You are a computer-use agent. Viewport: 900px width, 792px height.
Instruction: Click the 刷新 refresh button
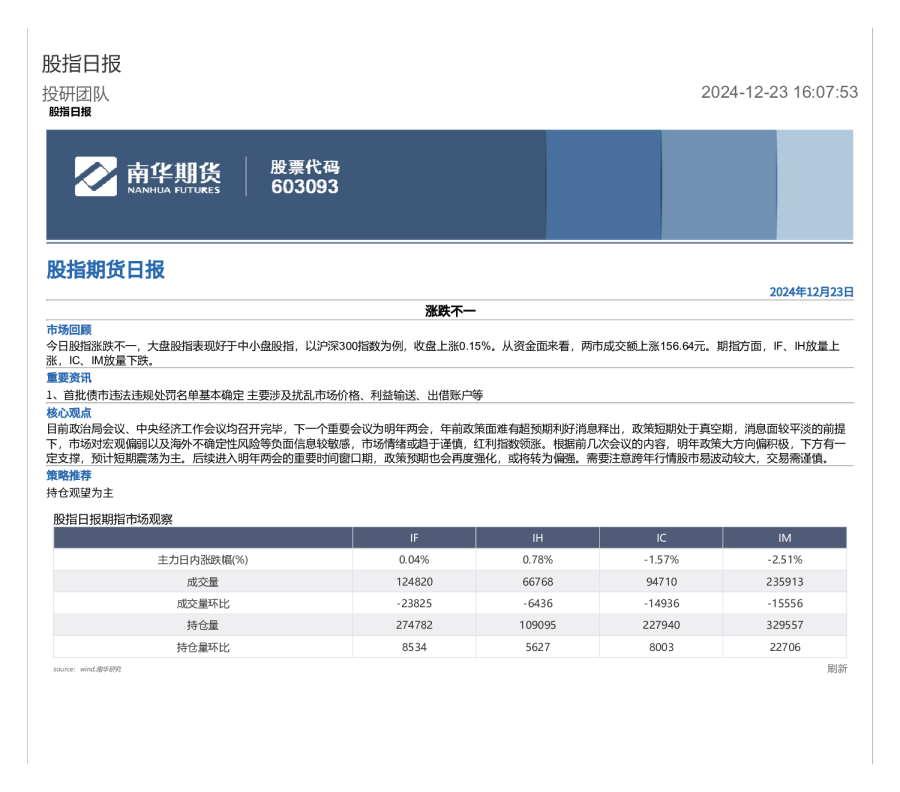837,669
